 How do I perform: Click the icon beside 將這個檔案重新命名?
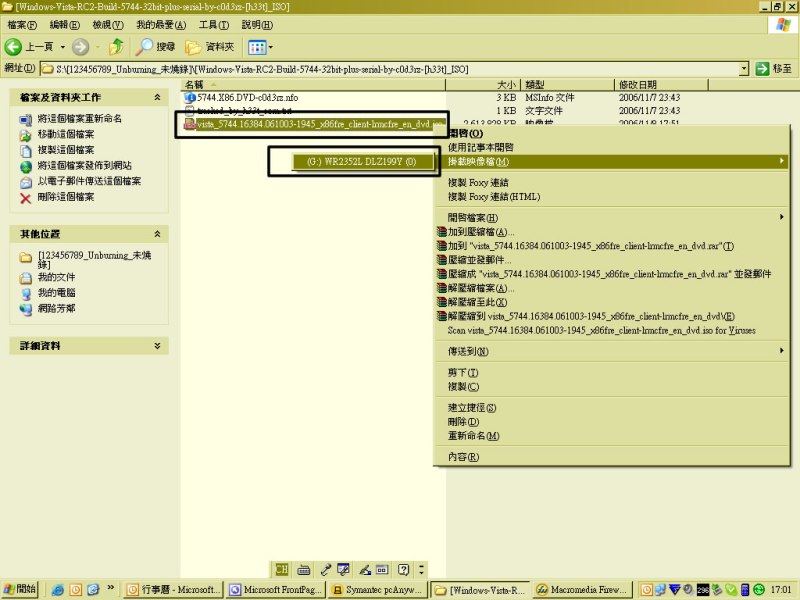tap(26, 119)
